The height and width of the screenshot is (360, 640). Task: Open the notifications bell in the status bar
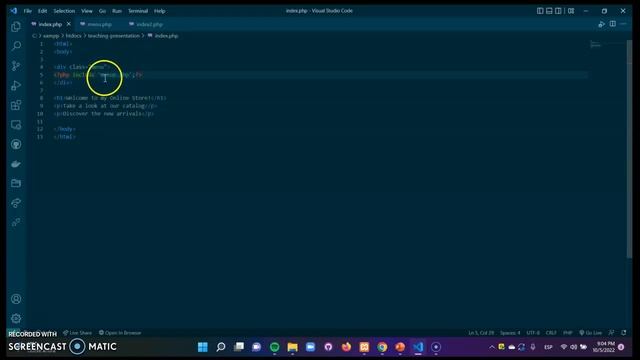pyautogui.click(x=624, y=333)
